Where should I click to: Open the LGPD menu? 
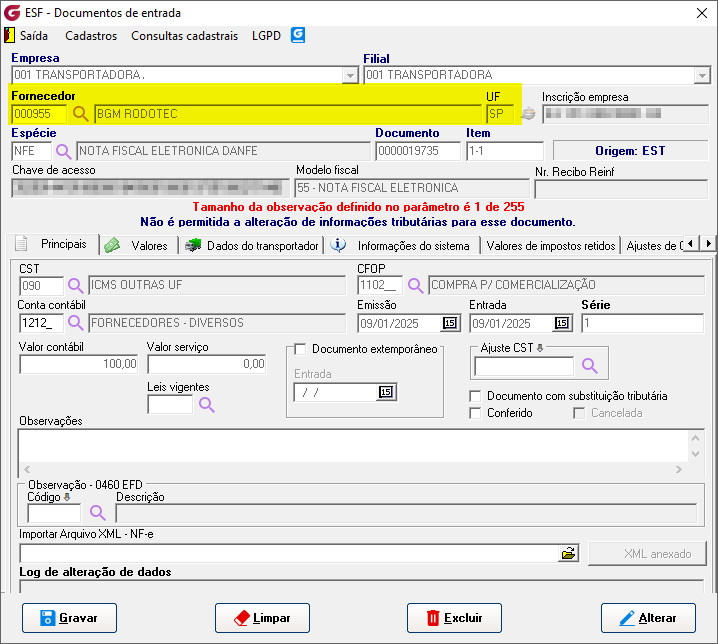coord(266,36)
